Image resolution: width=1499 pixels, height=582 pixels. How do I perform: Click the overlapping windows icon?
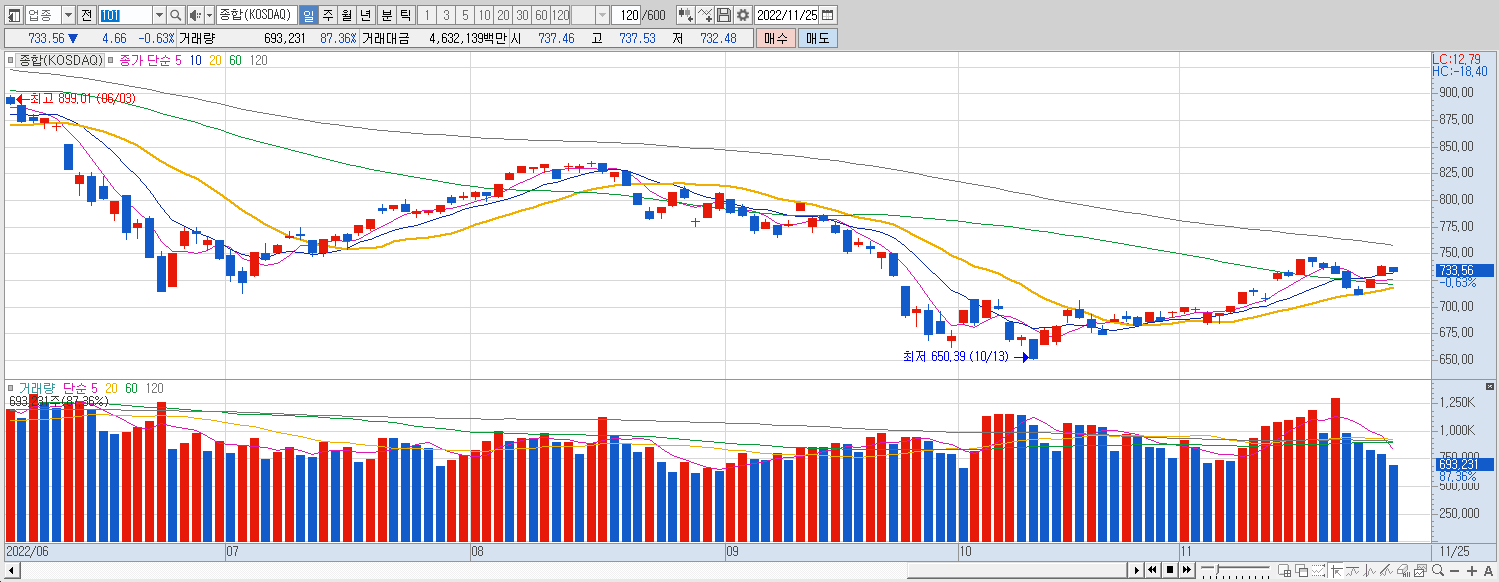[x=1301, y=570]
